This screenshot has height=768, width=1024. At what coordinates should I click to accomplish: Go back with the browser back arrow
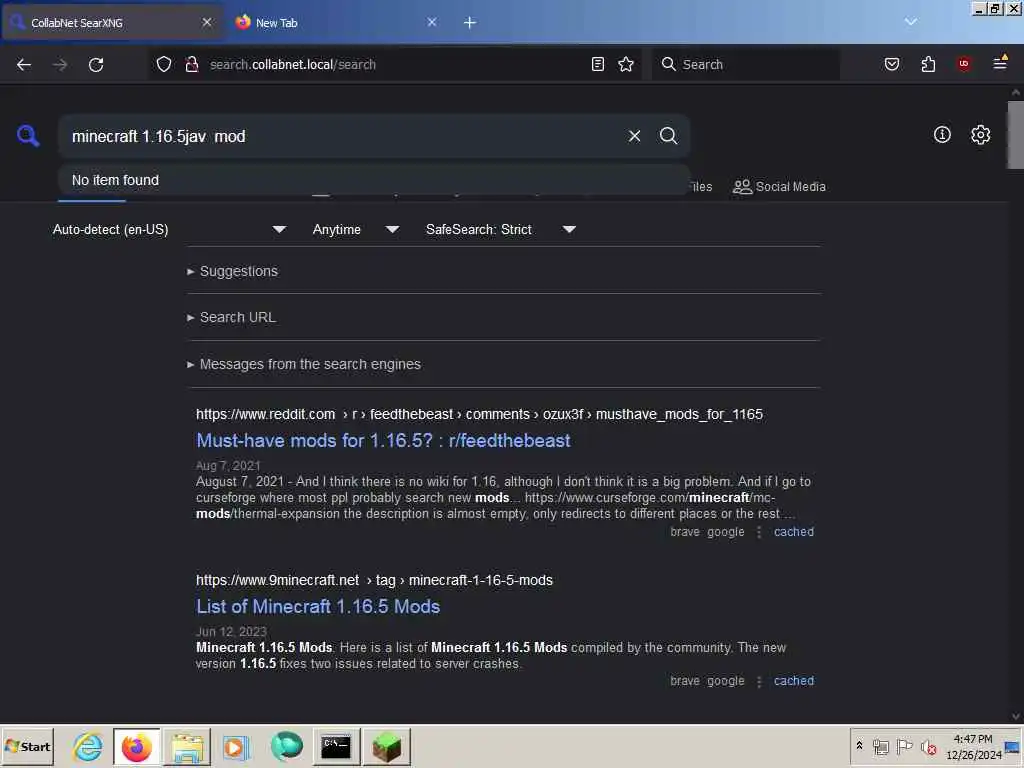(x=24, y=64)
